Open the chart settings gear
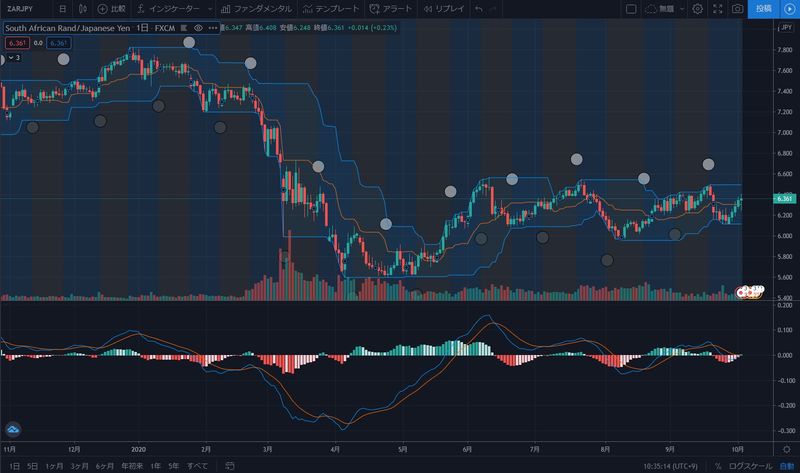The height and width of the screenshot is (473, 800). tap(697, 9)
